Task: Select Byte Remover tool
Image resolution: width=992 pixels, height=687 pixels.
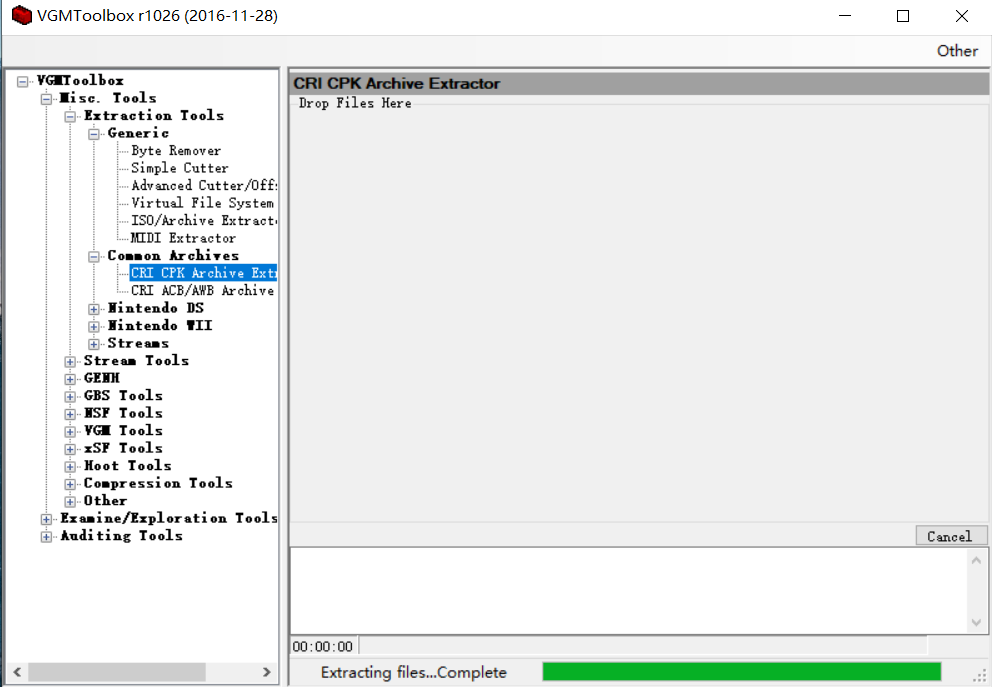Action: pos(176,151)
